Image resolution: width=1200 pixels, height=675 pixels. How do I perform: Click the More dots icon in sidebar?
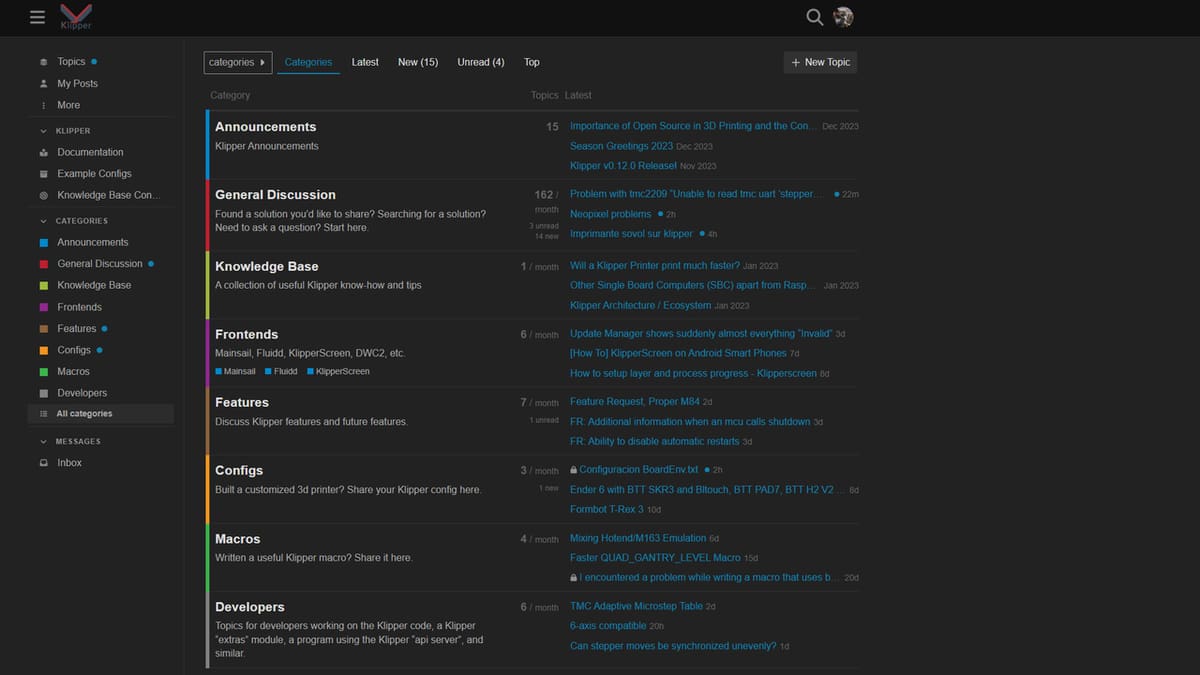(x=43, y=105)
